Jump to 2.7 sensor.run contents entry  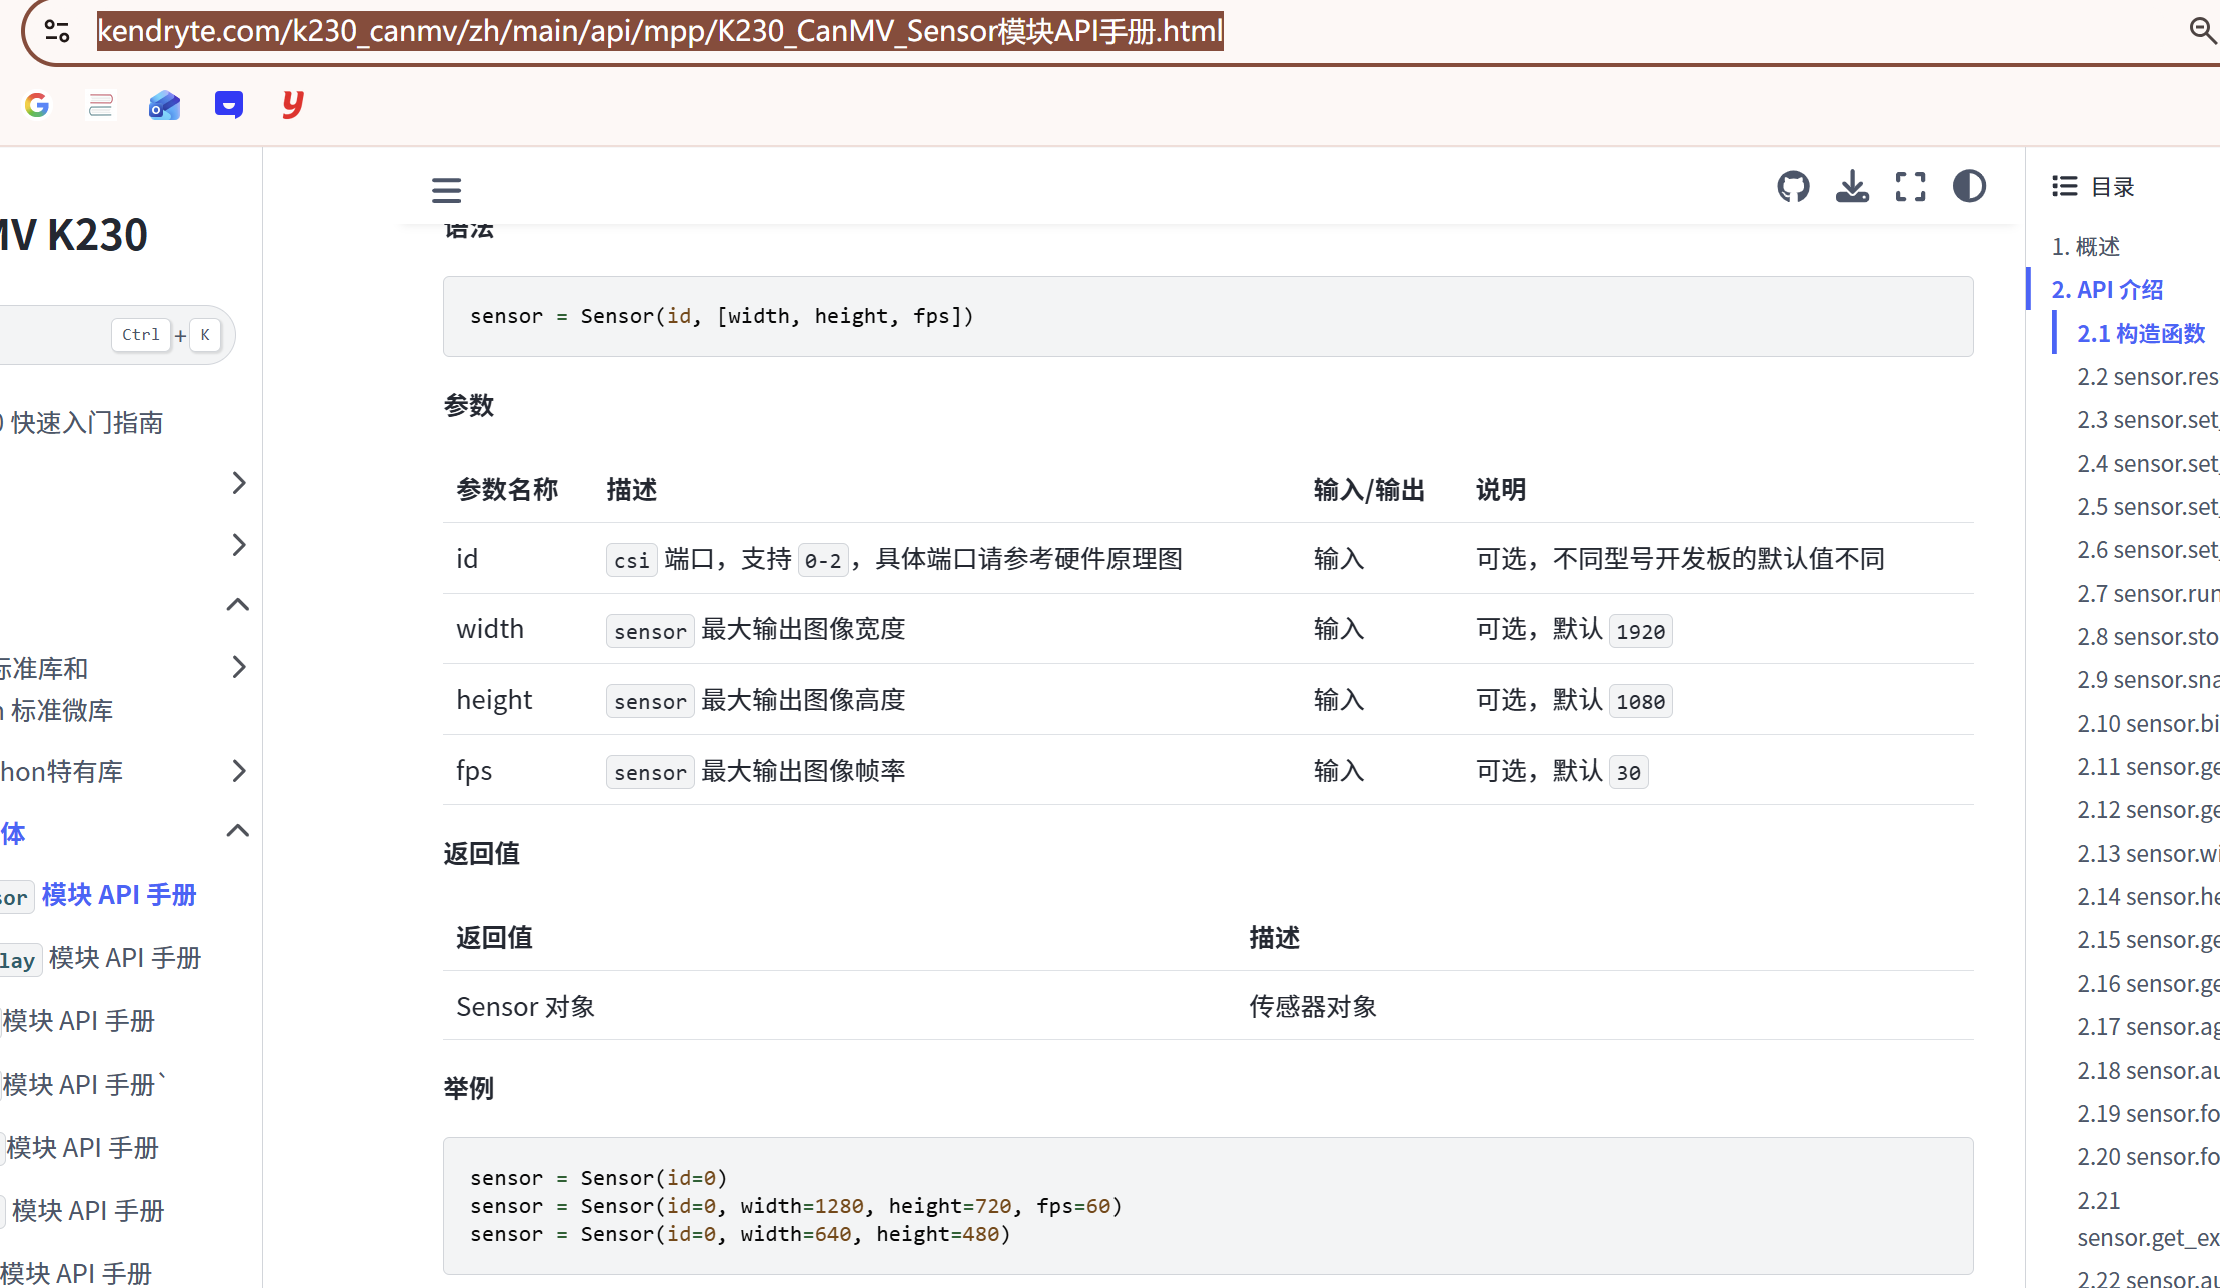coord(2148,594)
